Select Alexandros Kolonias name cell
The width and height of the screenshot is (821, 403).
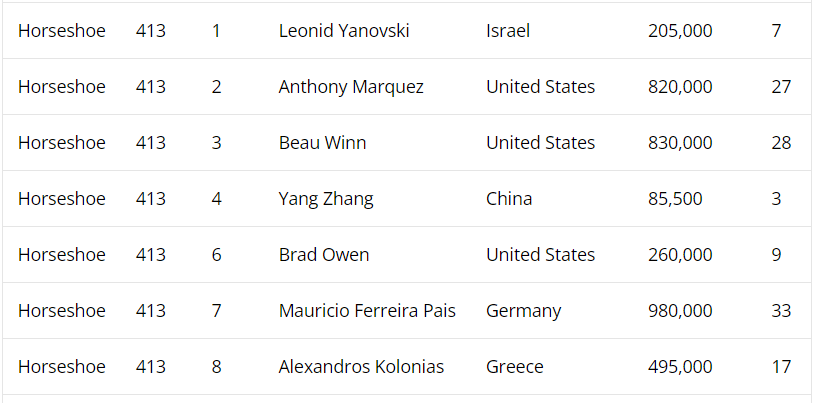tap(361, 367)
